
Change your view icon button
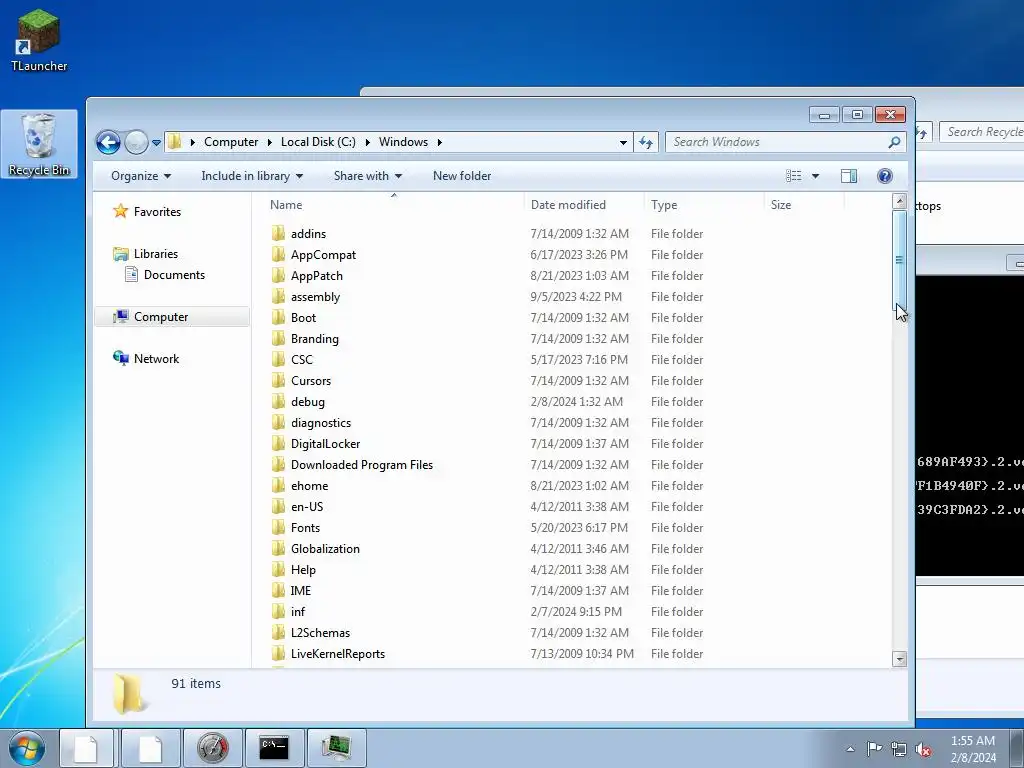point(793,176)
